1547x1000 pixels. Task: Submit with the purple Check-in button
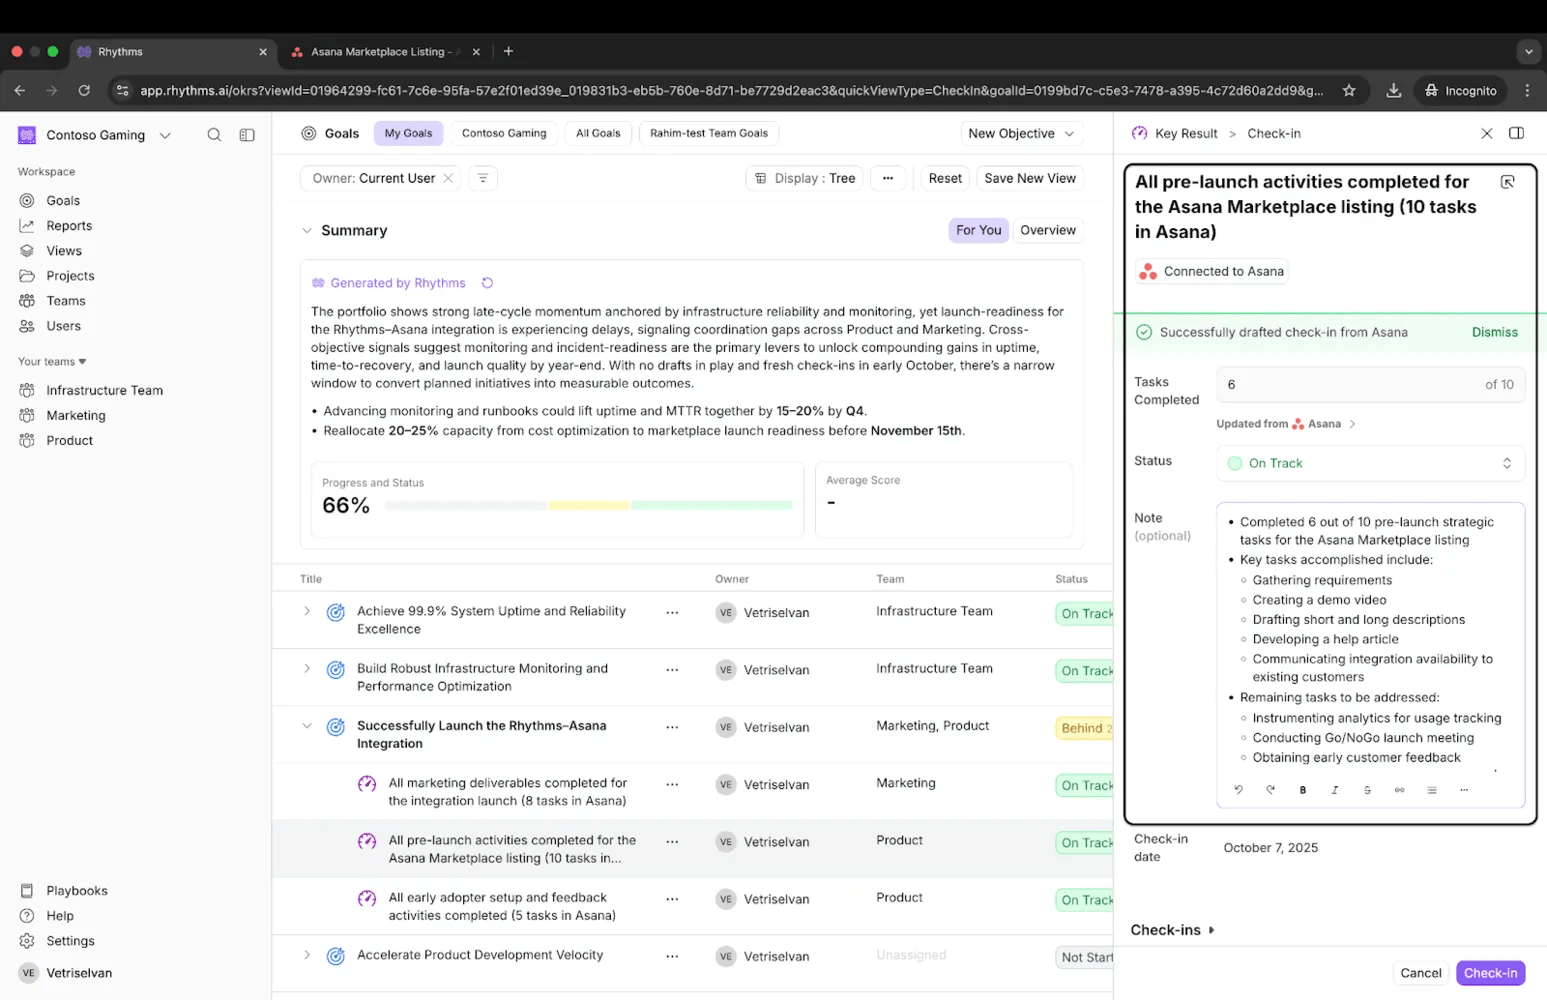pyautogui.click(x=1490, y=973)
